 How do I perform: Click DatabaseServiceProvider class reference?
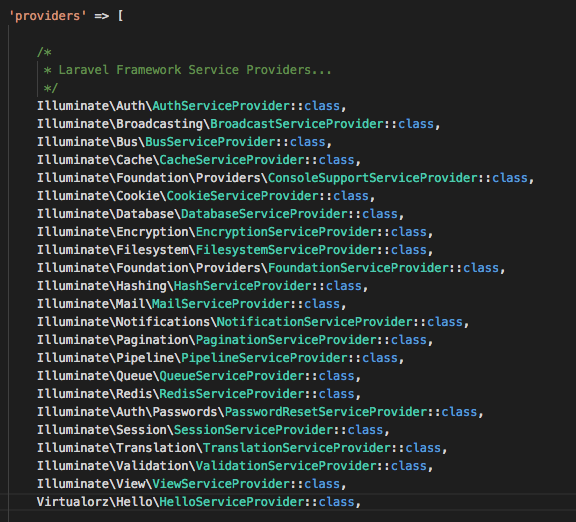click(x=265, y=214)
